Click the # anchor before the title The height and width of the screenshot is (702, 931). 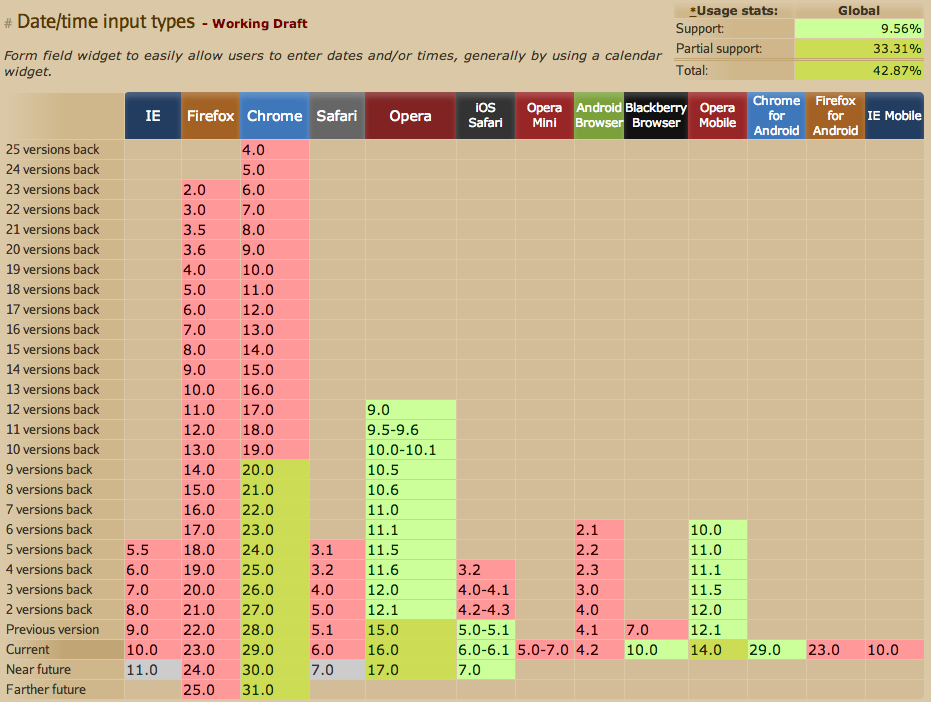pyautogui.click(x=8, y=23)
